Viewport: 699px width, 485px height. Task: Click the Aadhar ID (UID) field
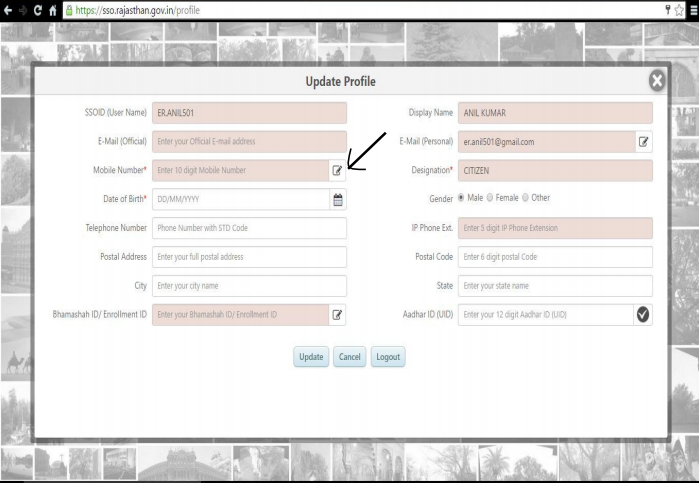pos(546,315)
